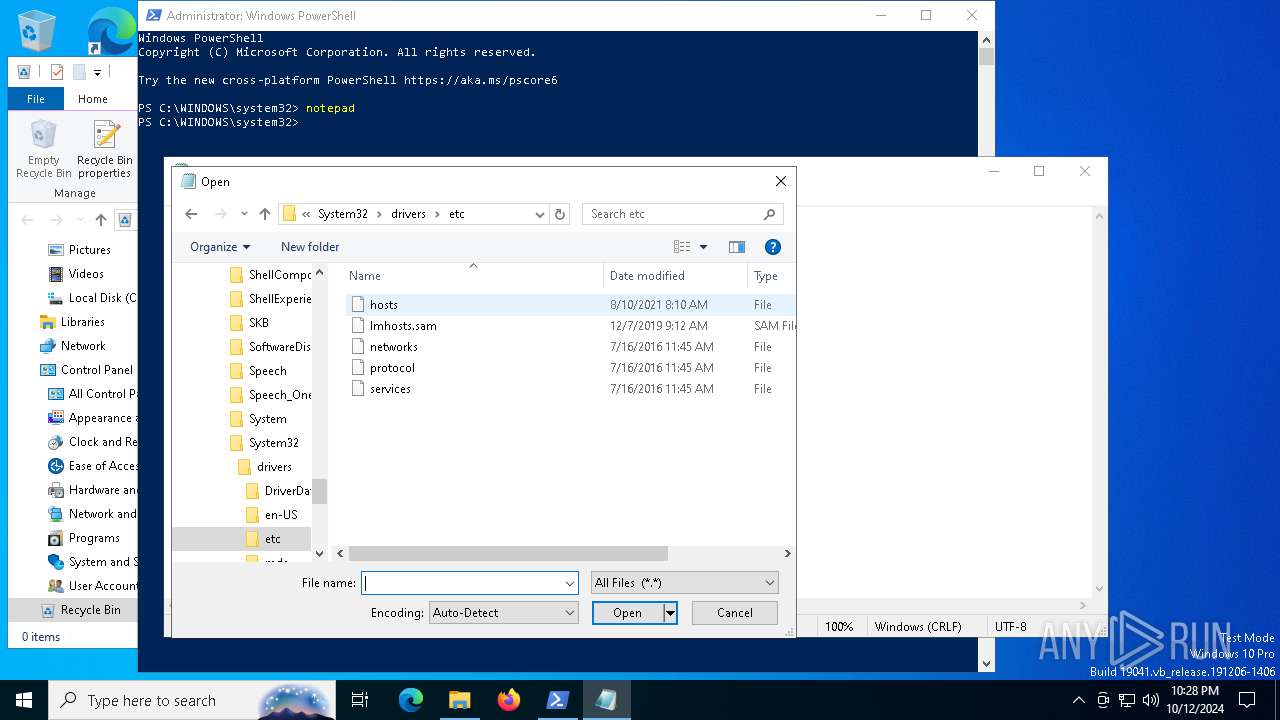1280x720 pixels.
Task: Select Libraries in Explorer sidebar
Action: point(82,322)
